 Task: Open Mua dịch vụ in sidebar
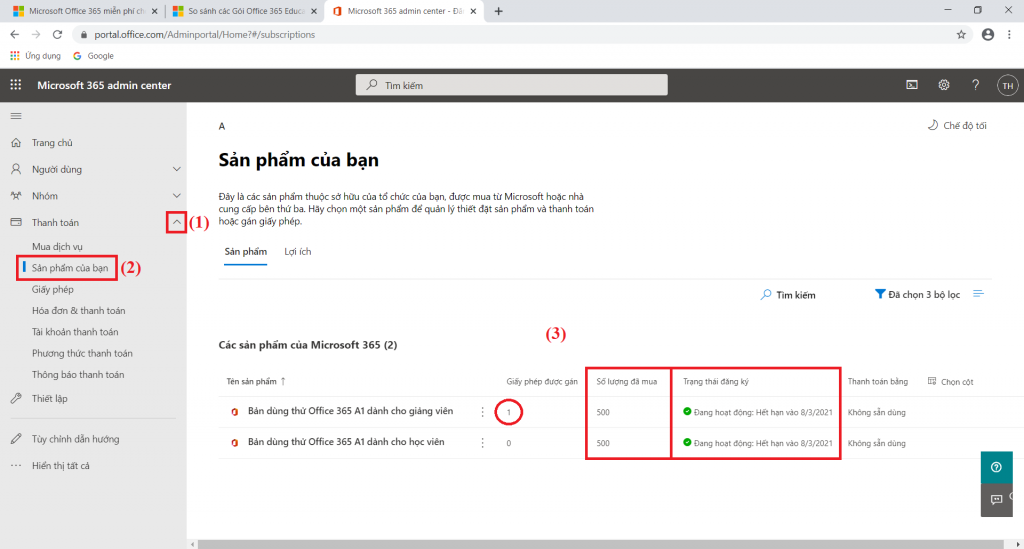tap(57, 246)
